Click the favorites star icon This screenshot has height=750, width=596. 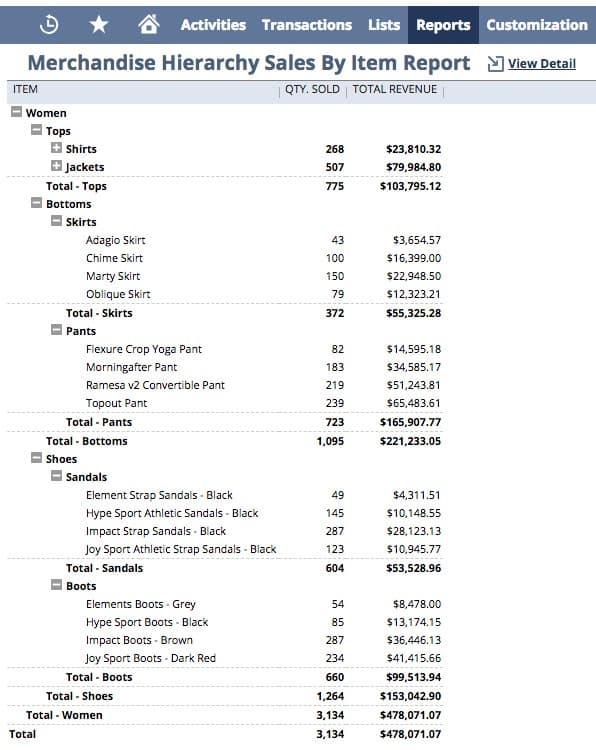[99, 24]
